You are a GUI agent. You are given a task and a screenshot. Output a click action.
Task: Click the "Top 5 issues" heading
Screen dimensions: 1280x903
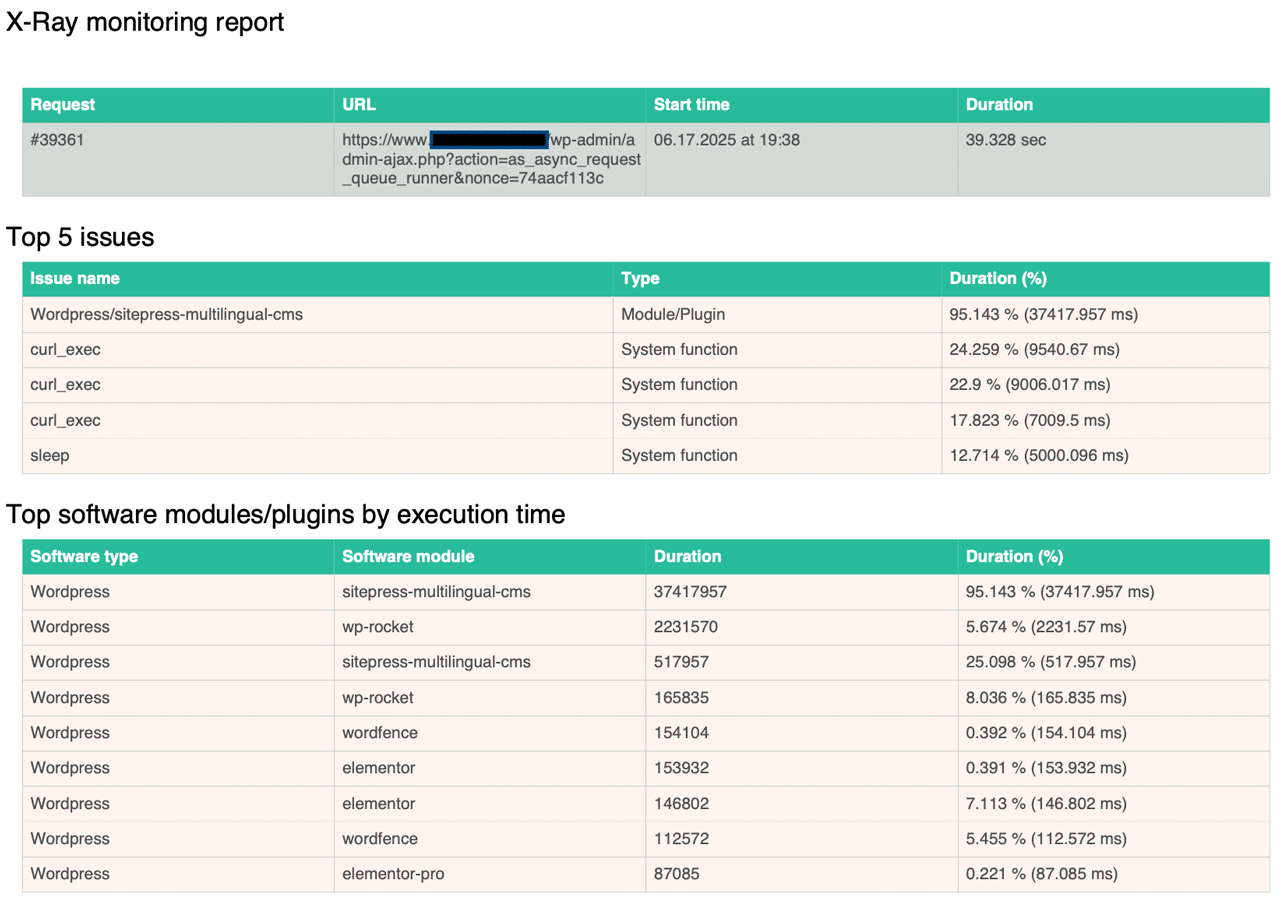click(80, 237)
